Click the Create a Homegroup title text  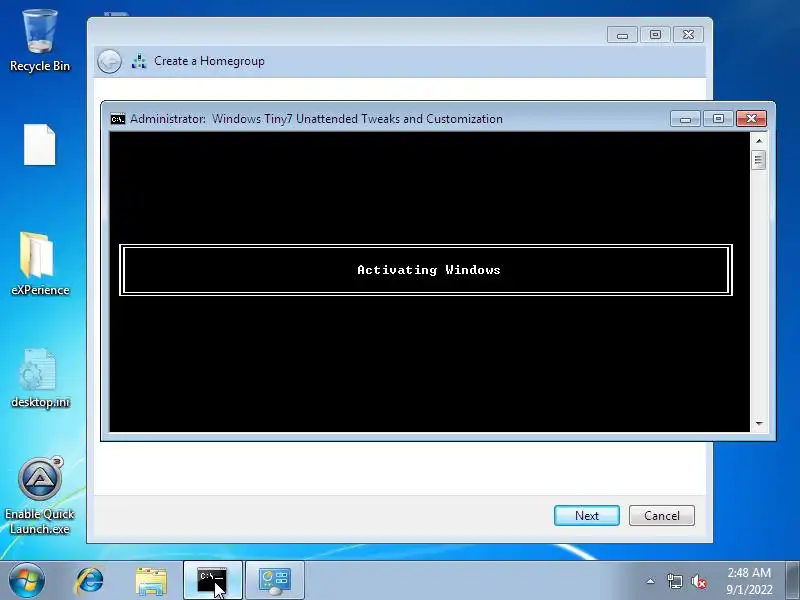[209, 61]
